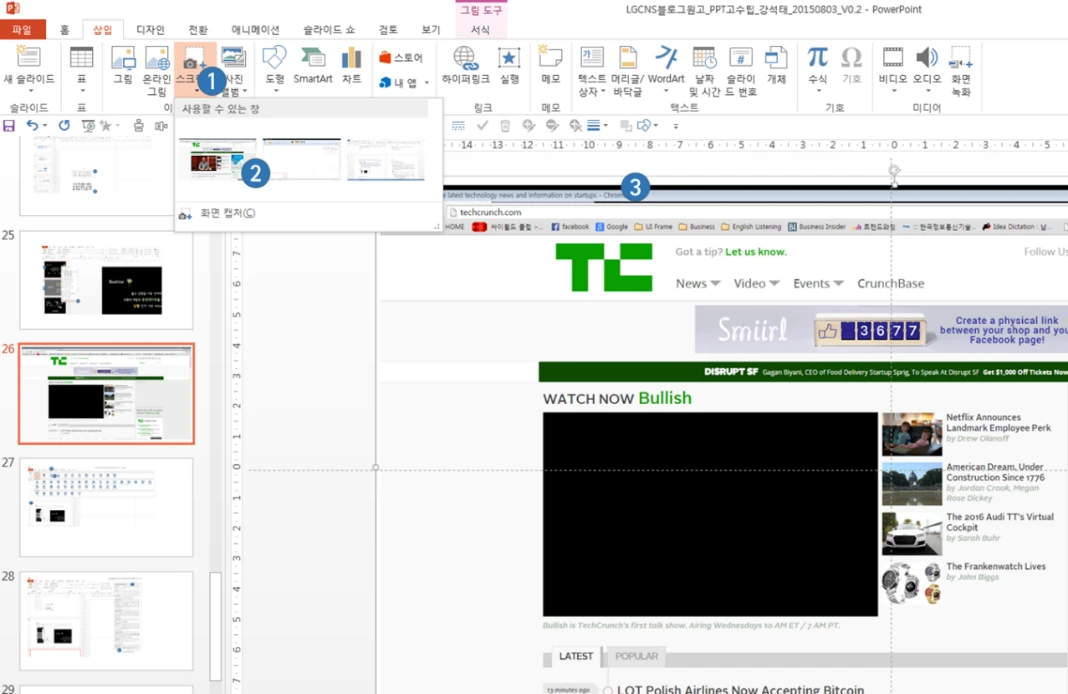Screen dimensions: 1068x694
Task: Open the 파일 file tab
Action: coord(22,29)
